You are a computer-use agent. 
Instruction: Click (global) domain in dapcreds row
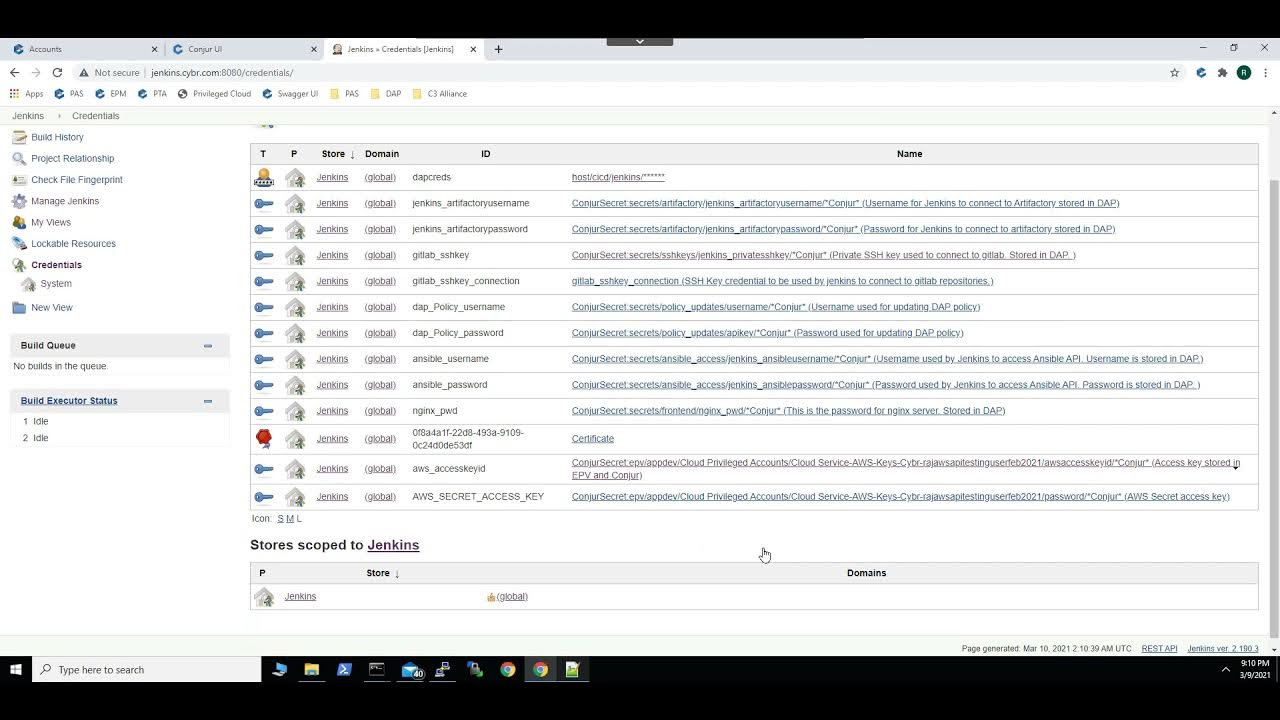[380, 177]
